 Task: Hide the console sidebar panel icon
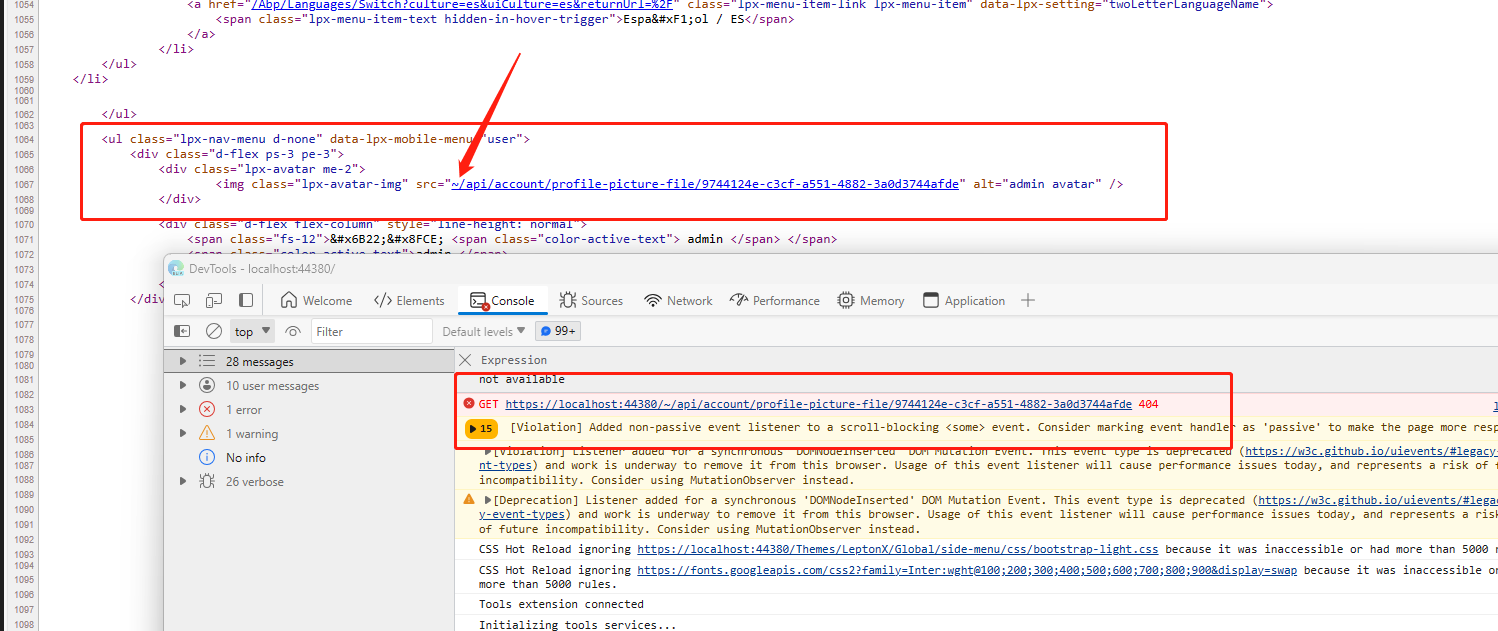182,331
